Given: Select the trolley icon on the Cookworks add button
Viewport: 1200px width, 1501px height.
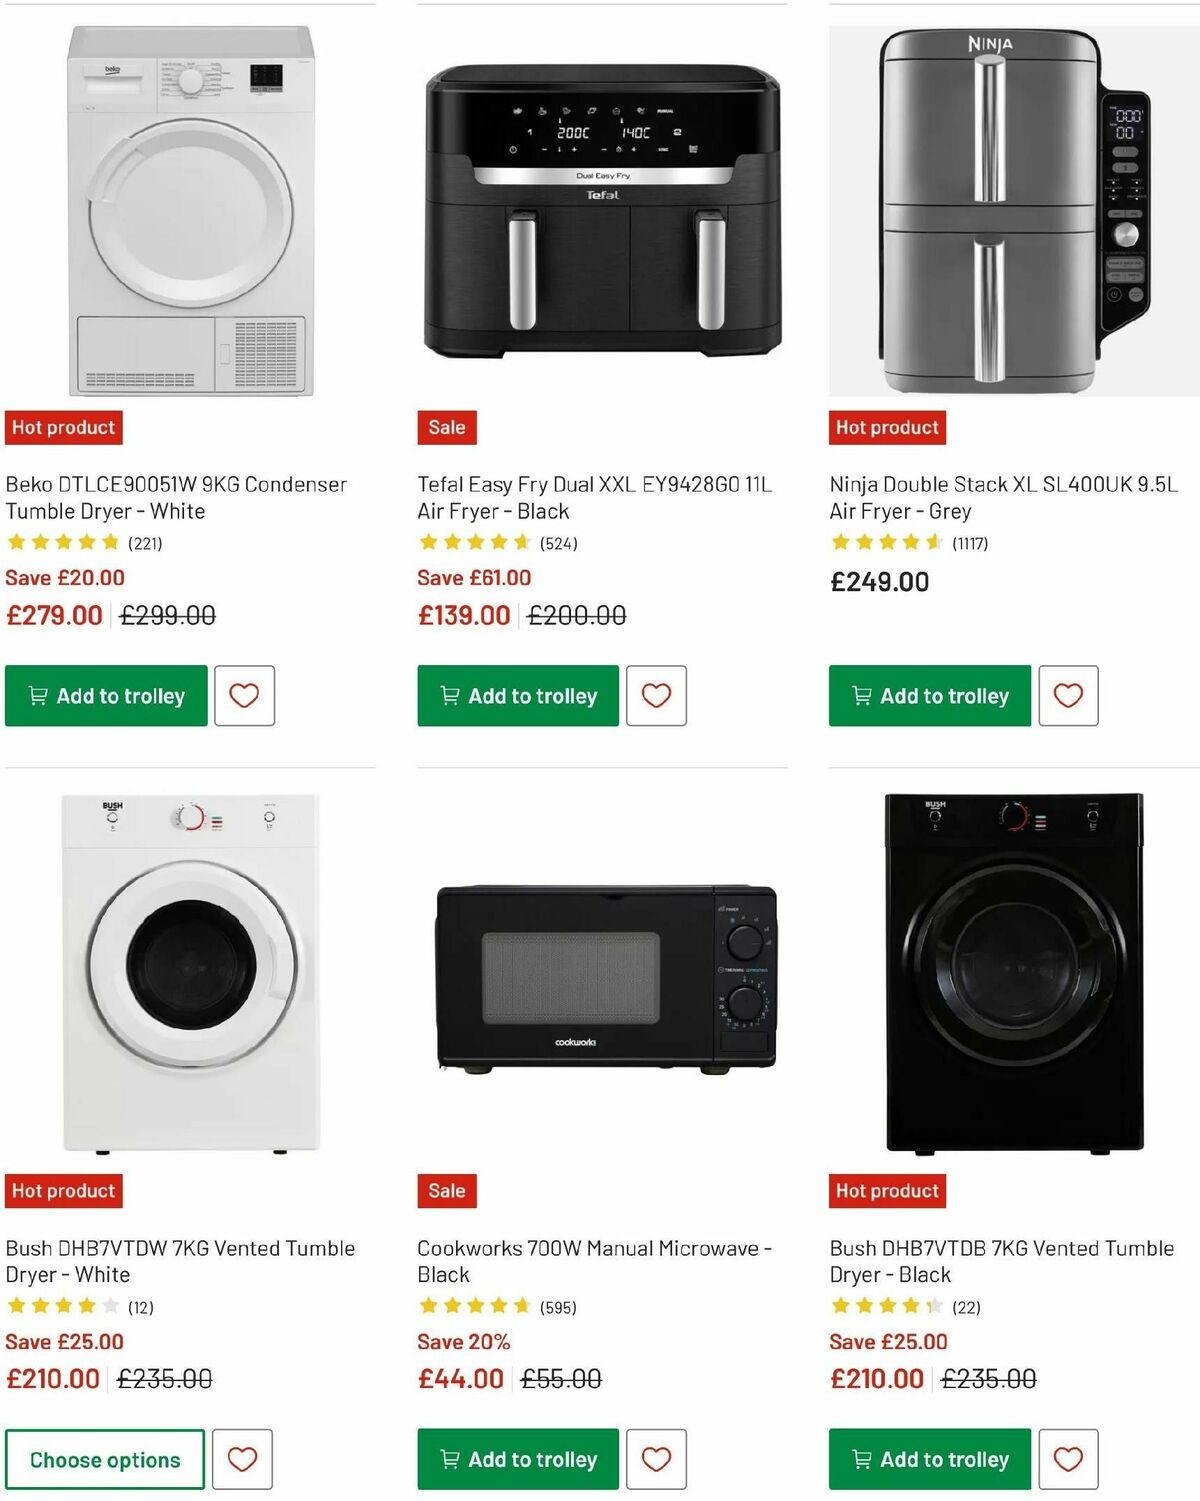Looking at the screenshot, I should pos(451,1460).
